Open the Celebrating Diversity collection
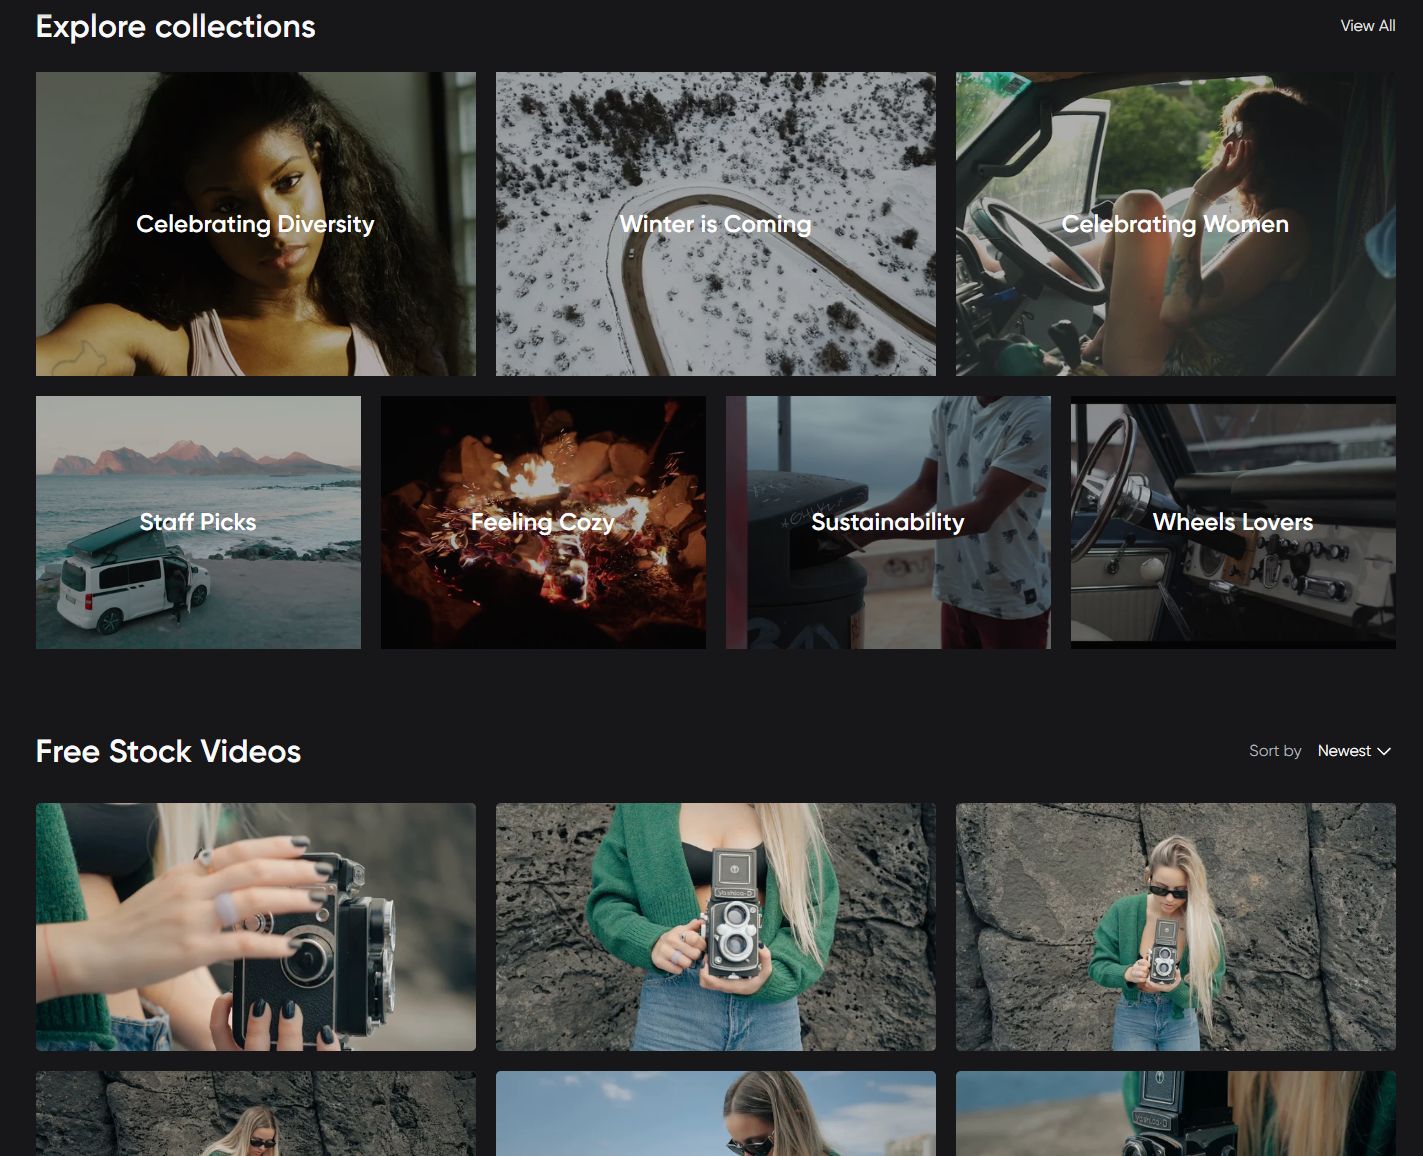Screen dimensions: 1423x1156 point(256,224)
